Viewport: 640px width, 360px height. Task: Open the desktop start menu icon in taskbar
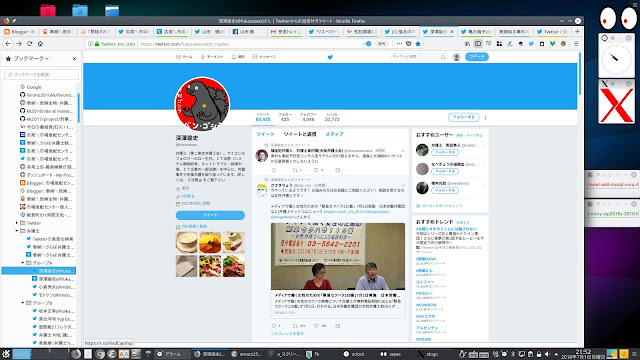[6, 354]
